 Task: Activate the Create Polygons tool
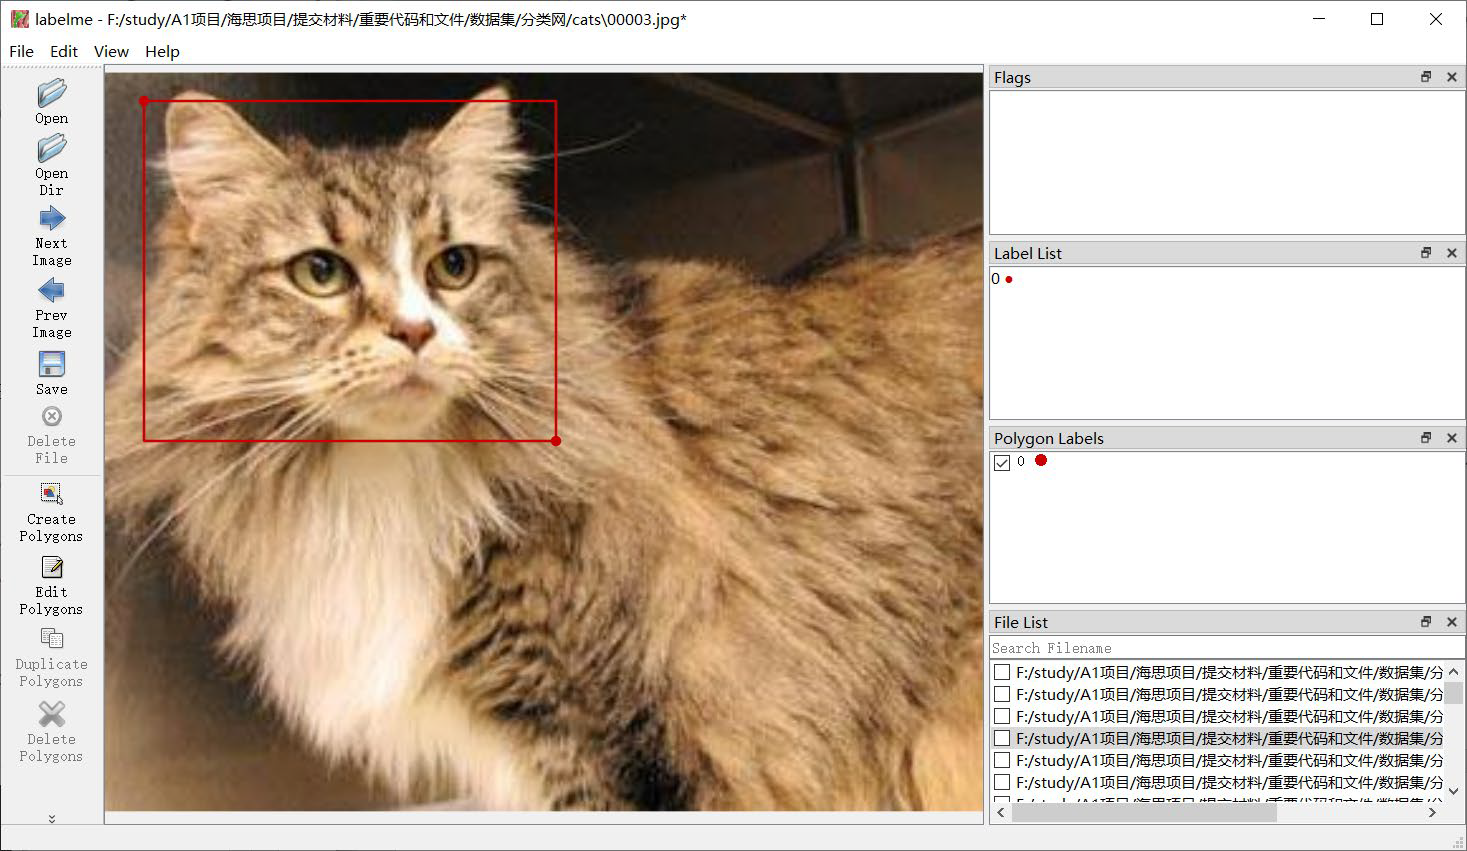click(x=52, y=493)
